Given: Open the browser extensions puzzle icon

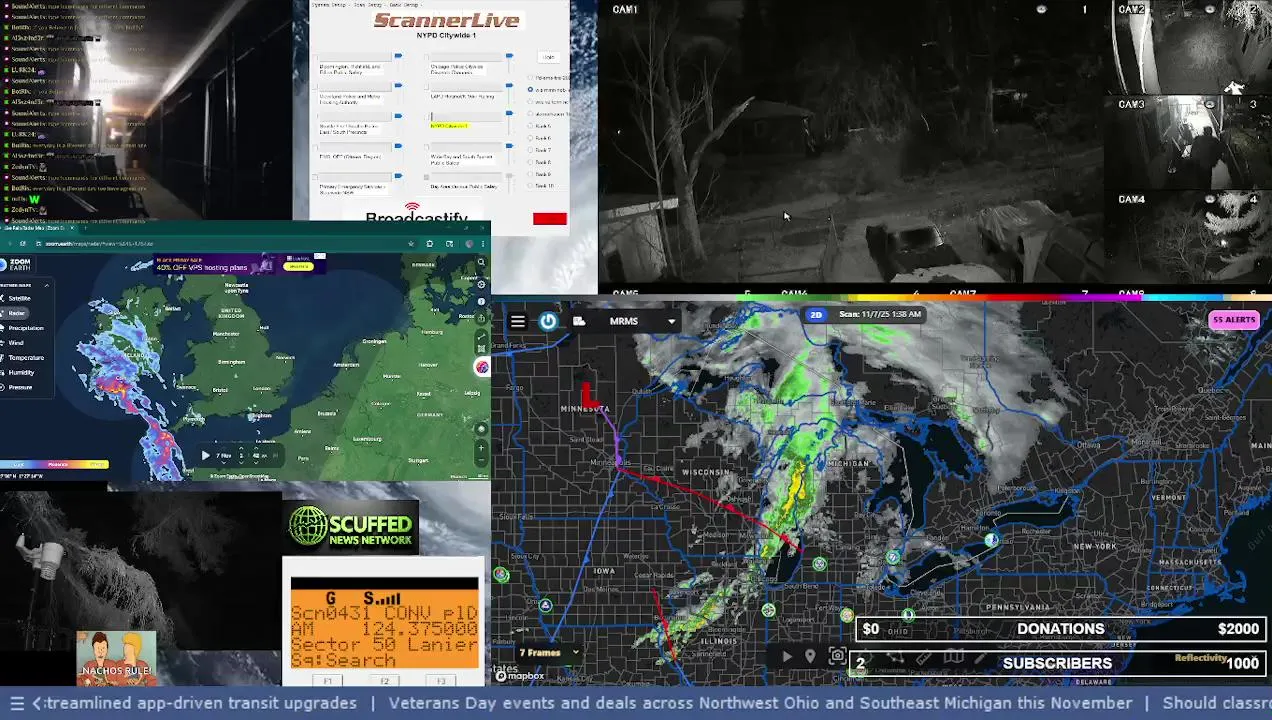Looking at the screenshot, I should (429, 244).
